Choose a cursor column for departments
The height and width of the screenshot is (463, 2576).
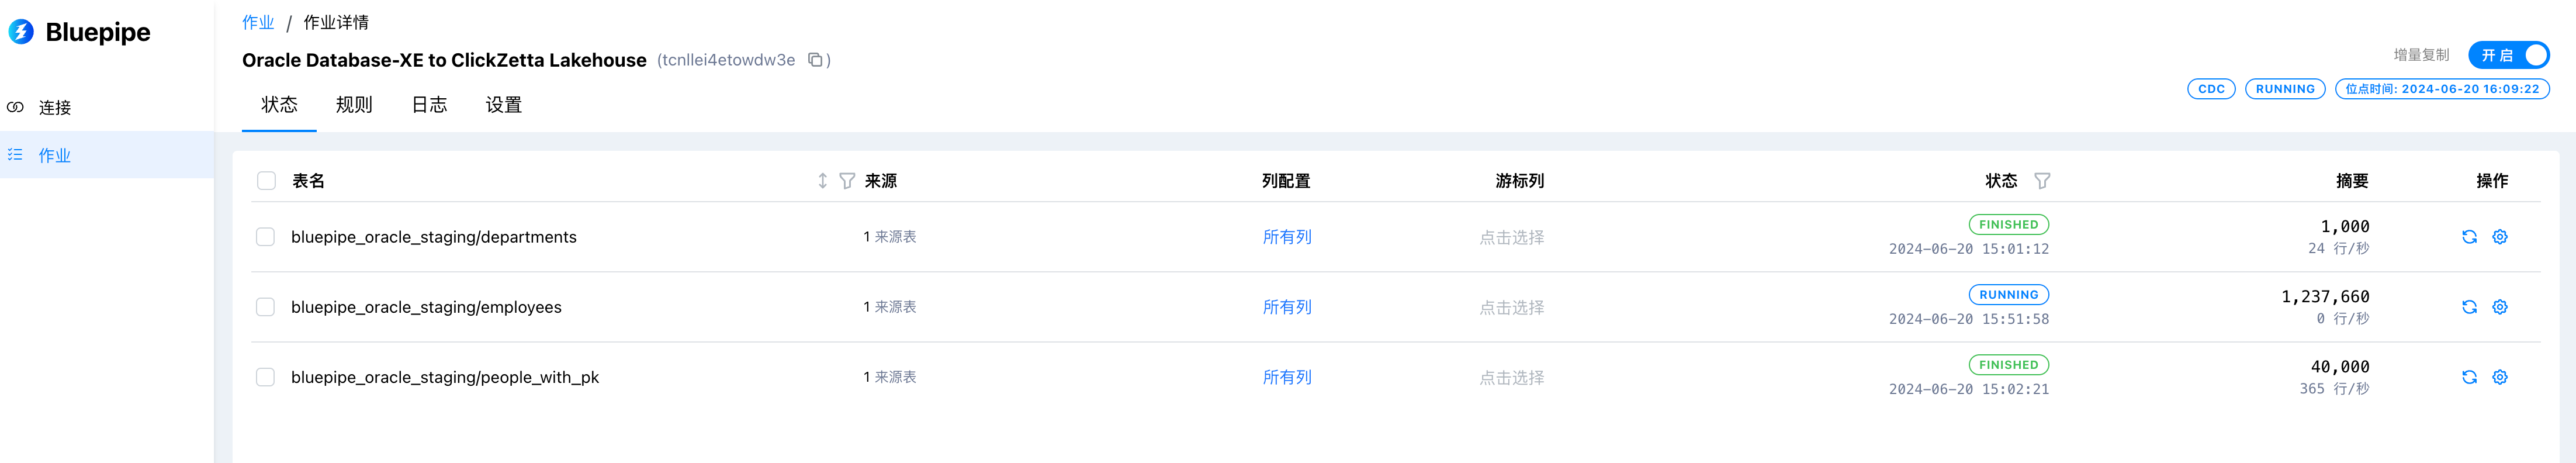[x=1511, y=237]
